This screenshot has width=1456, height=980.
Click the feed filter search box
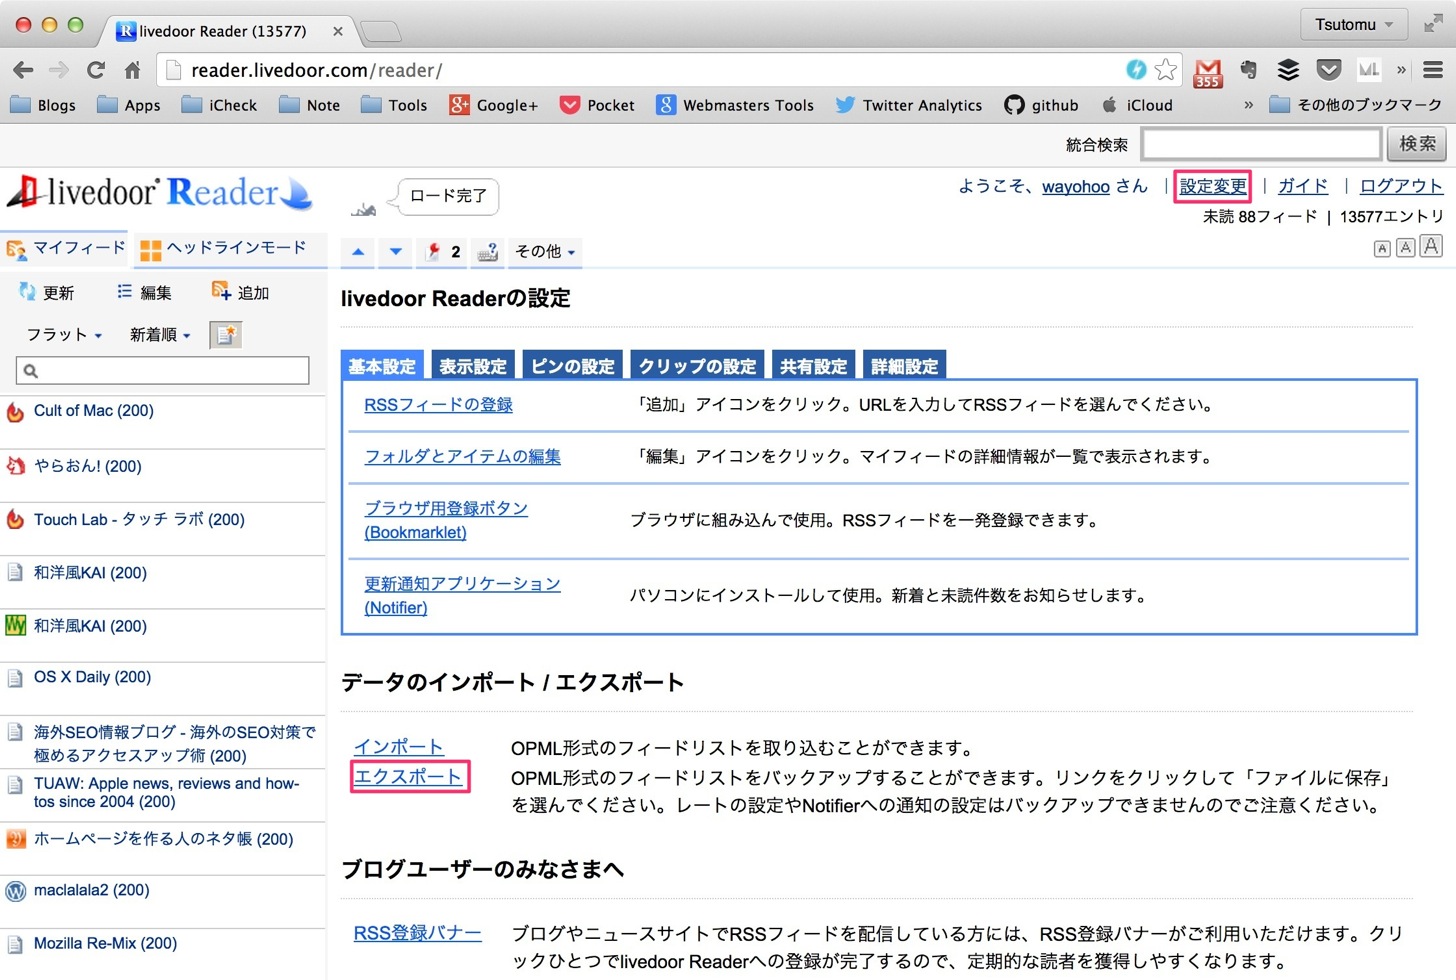tap(162, 370)
